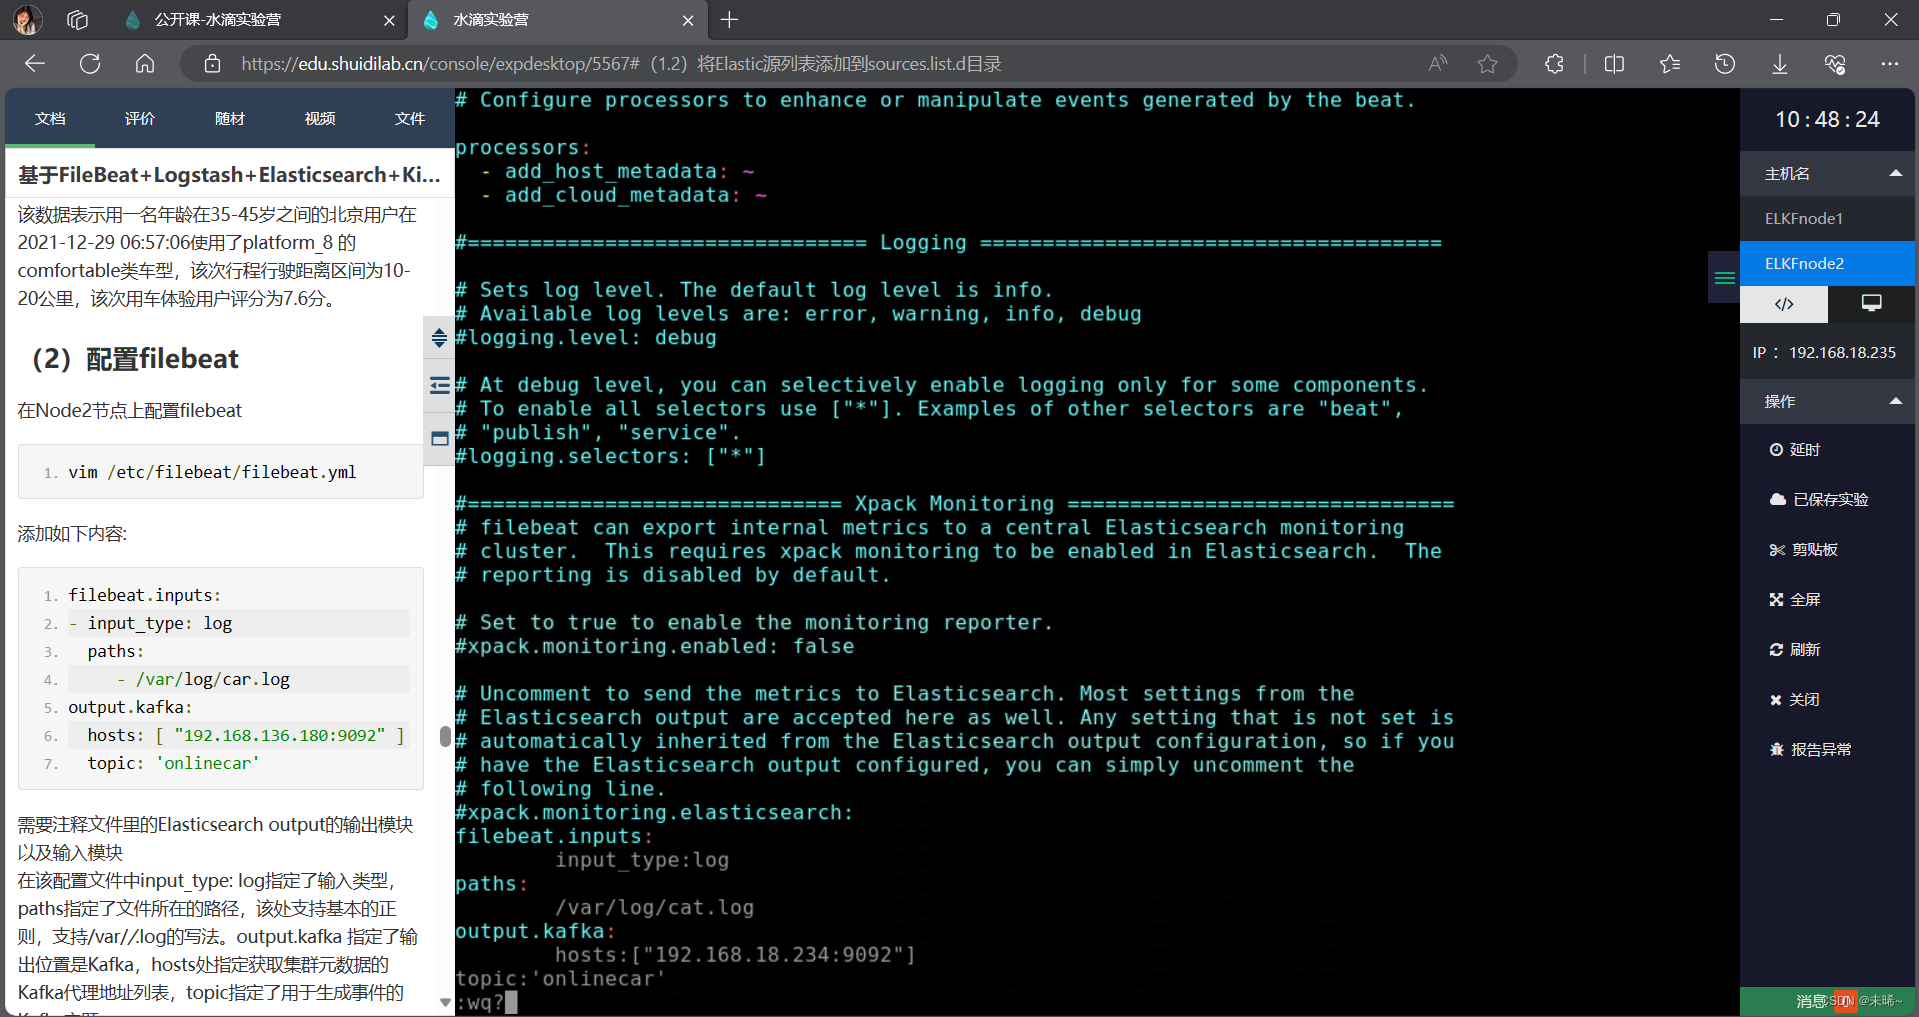
Task: Select the 文件 tab
Action: (410, 118)
